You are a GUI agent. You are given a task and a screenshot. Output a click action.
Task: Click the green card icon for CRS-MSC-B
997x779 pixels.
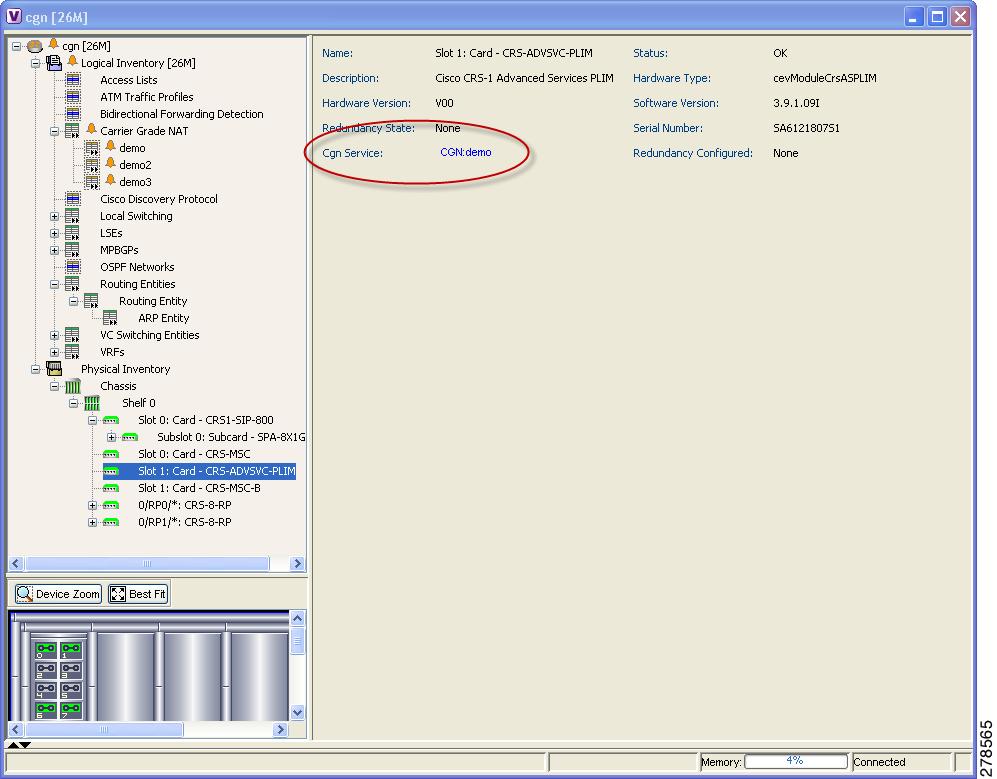[111, 488]
